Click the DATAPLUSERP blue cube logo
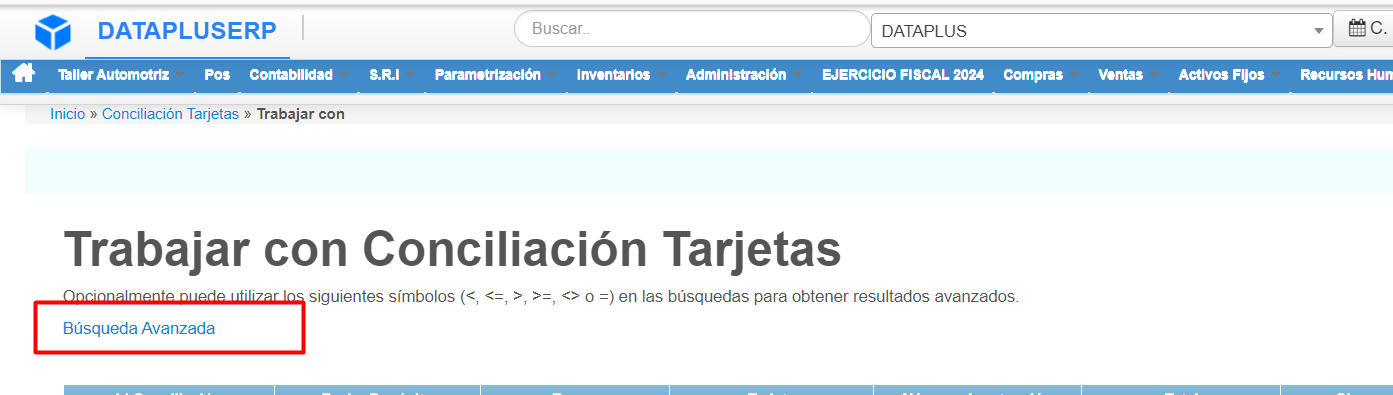 click(x=53, y=32)
